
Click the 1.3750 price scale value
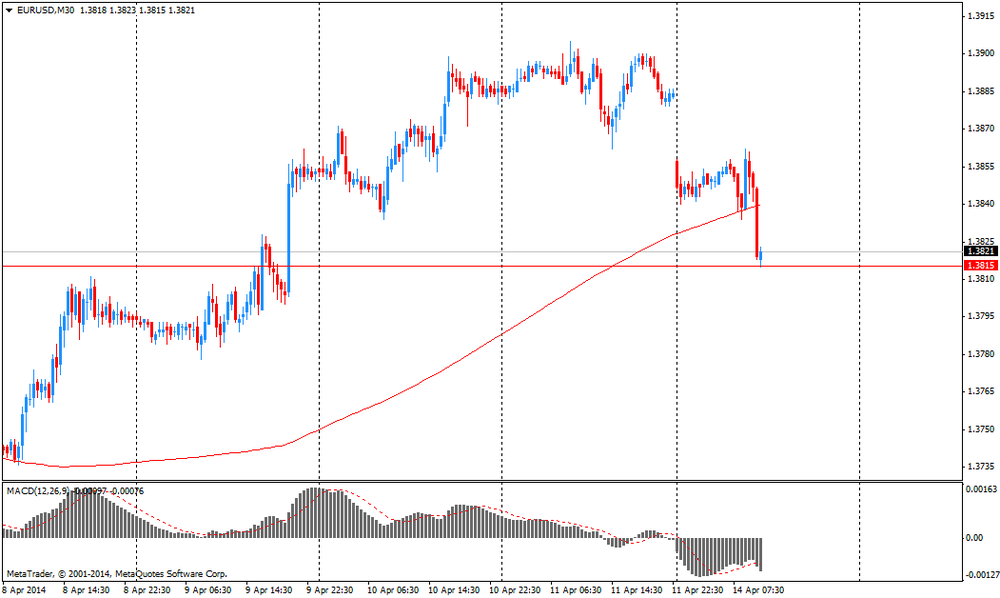coord(981,429)
